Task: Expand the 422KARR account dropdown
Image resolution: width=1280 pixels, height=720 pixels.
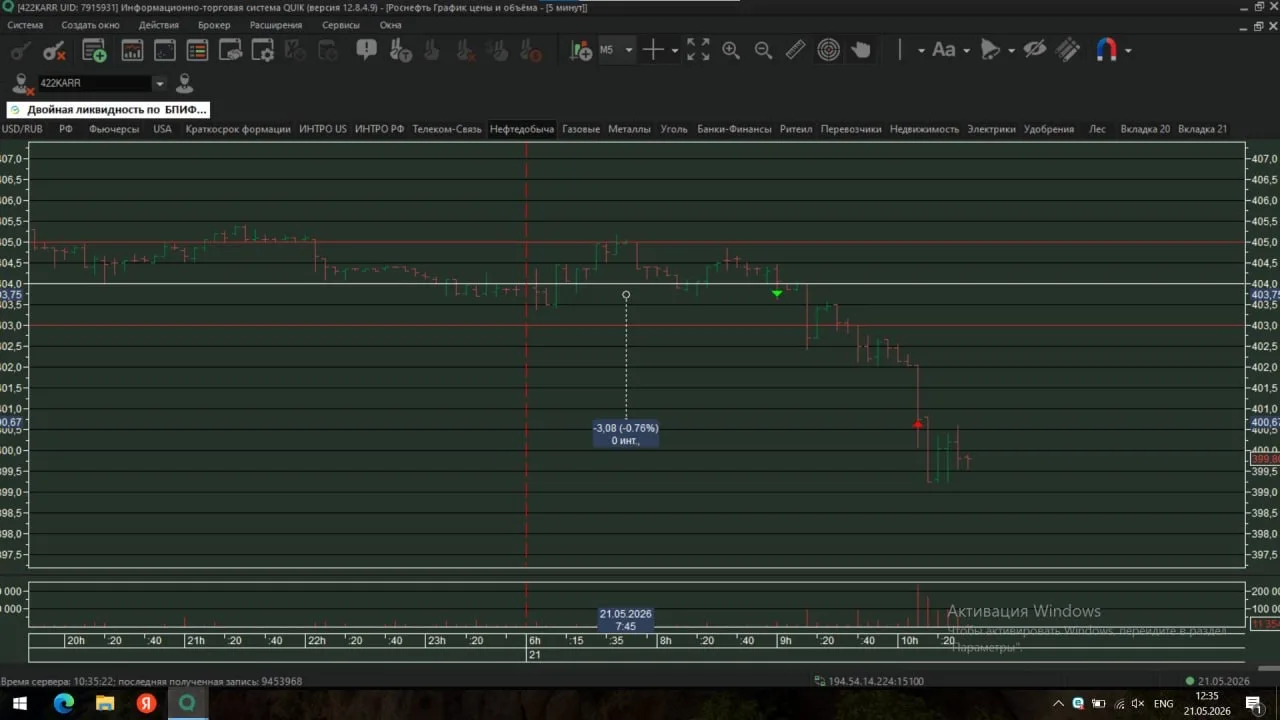Action: pyautogui.click(x=159, y=84)
